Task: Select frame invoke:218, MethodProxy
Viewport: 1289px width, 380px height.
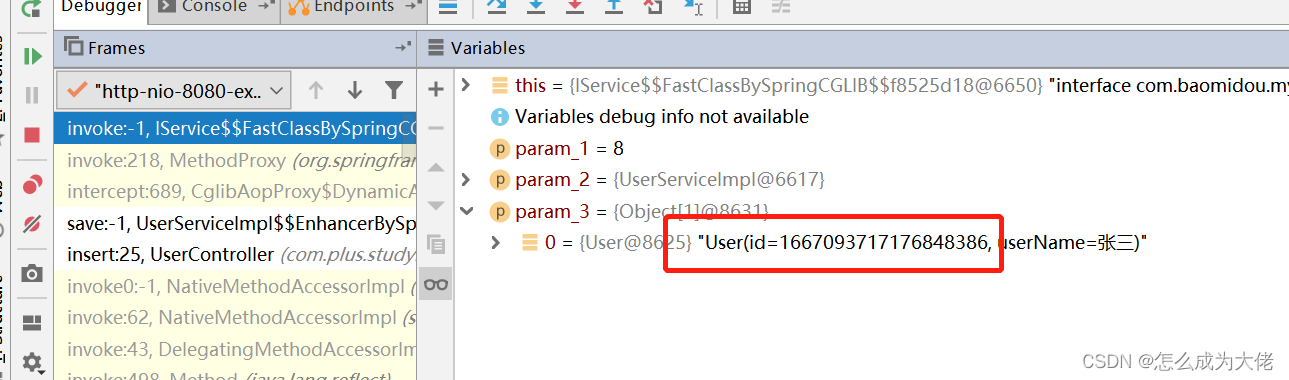Action: click(x=236, y=160)
